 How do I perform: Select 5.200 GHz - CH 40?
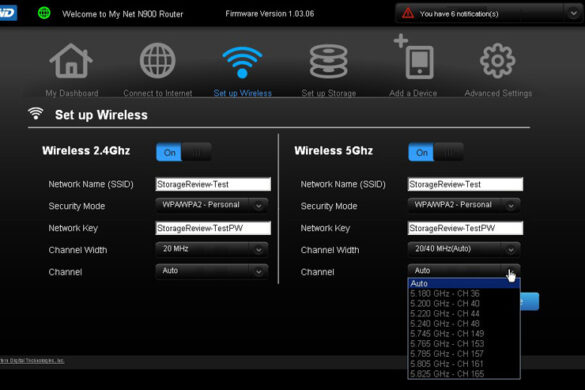pyautogui.click(x=464, y=304)
